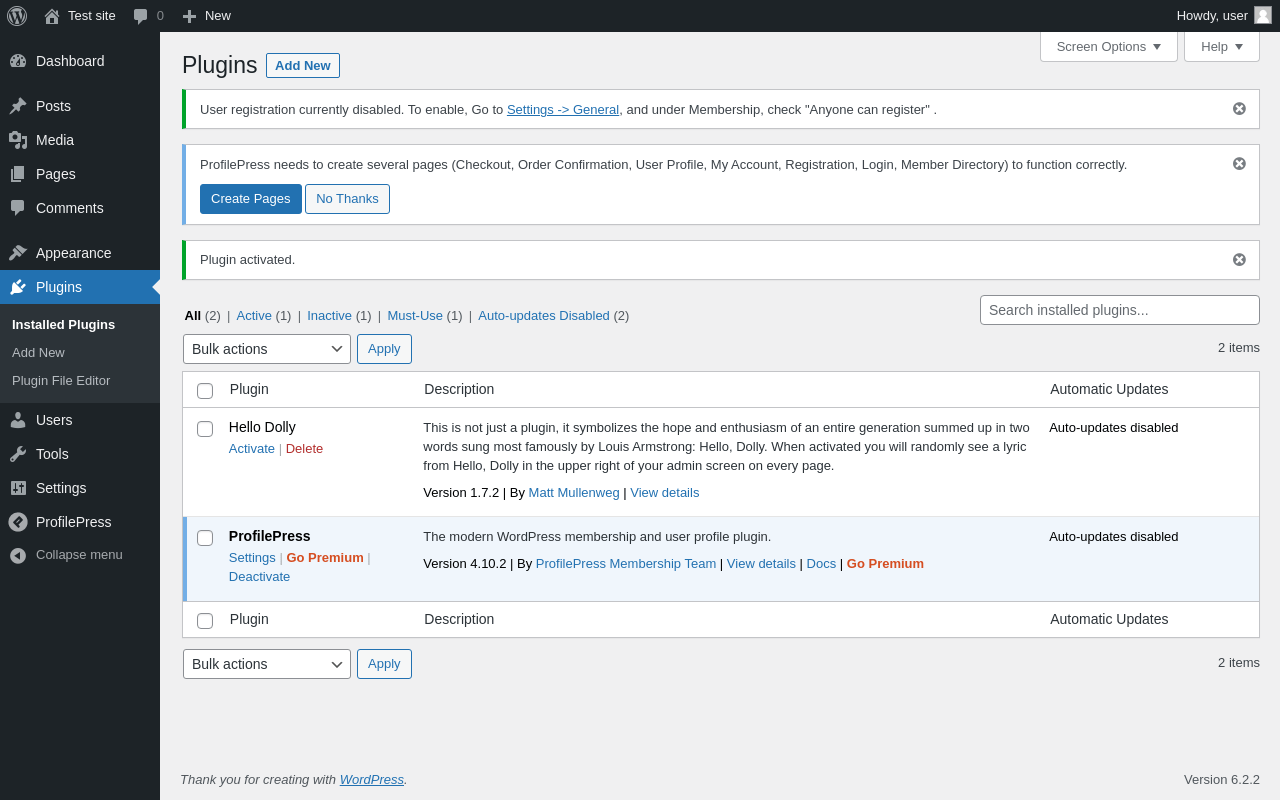Deactivate the ProfilePress plugin
The height and width of the screenshot is (800, 1280).
click(x=259, y=577)
